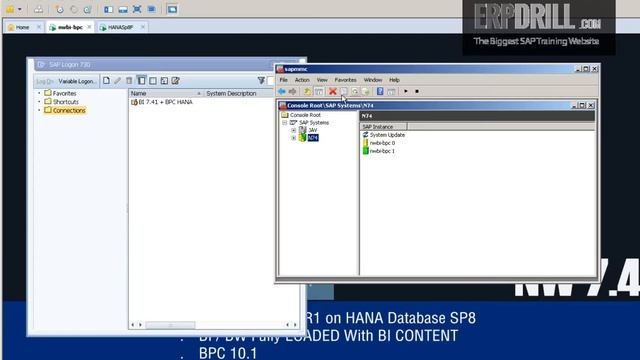This screenshot has width=640, height=360.
Task: Click the red X delete icon
Action: 333,91
